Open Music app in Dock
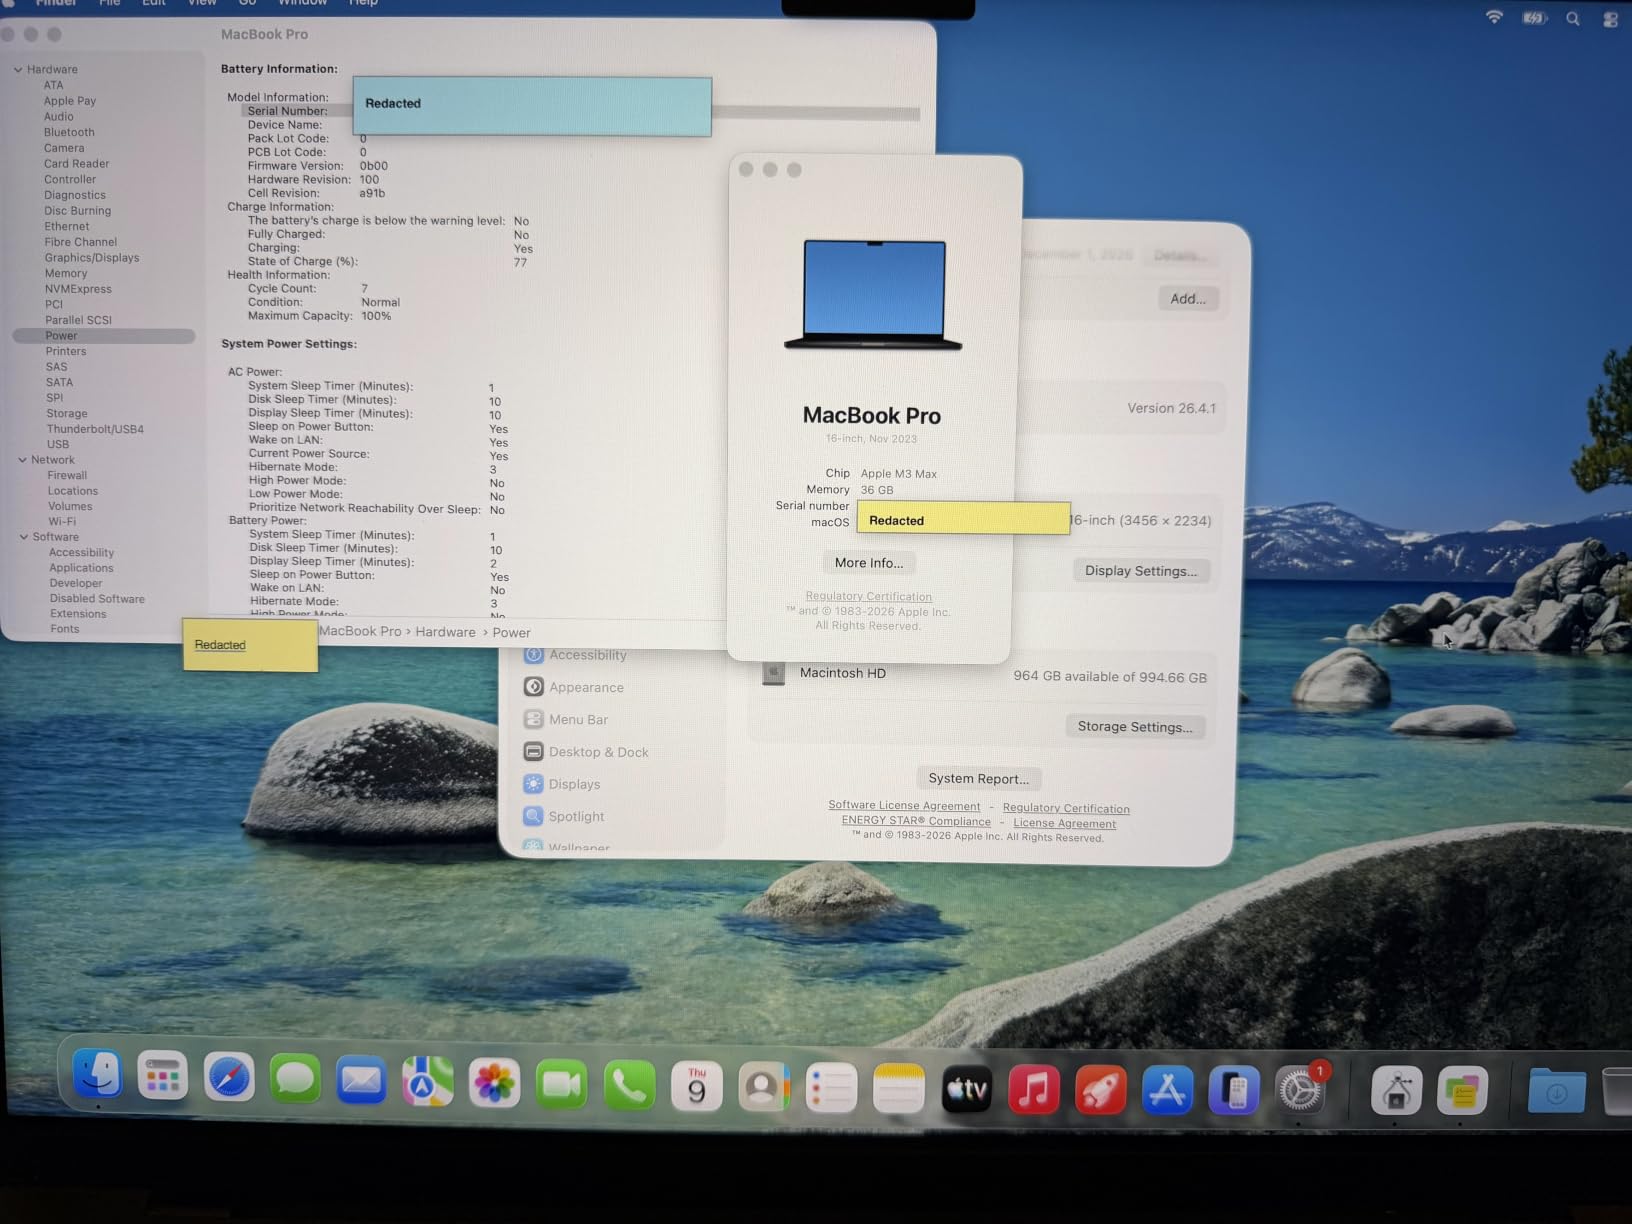The width and height of the screenshot is (1632, 1224). click(1034, 1089)
